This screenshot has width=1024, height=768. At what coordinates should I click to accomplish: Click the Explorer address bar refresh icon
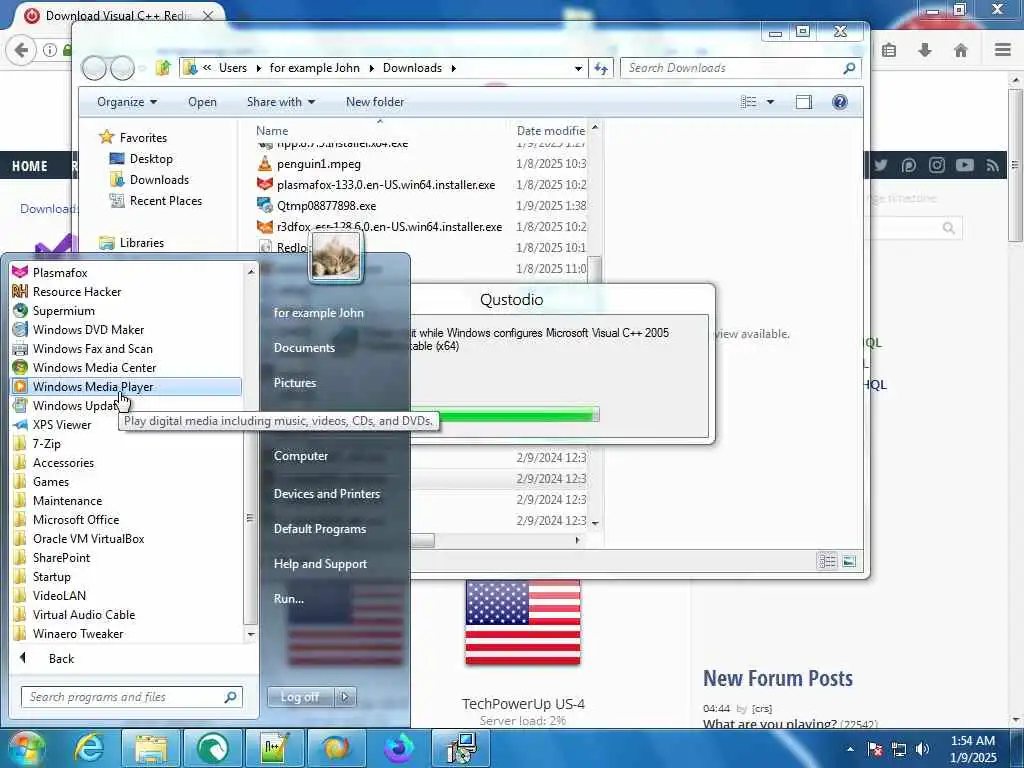pyautogui.click(x=601, y=68)
